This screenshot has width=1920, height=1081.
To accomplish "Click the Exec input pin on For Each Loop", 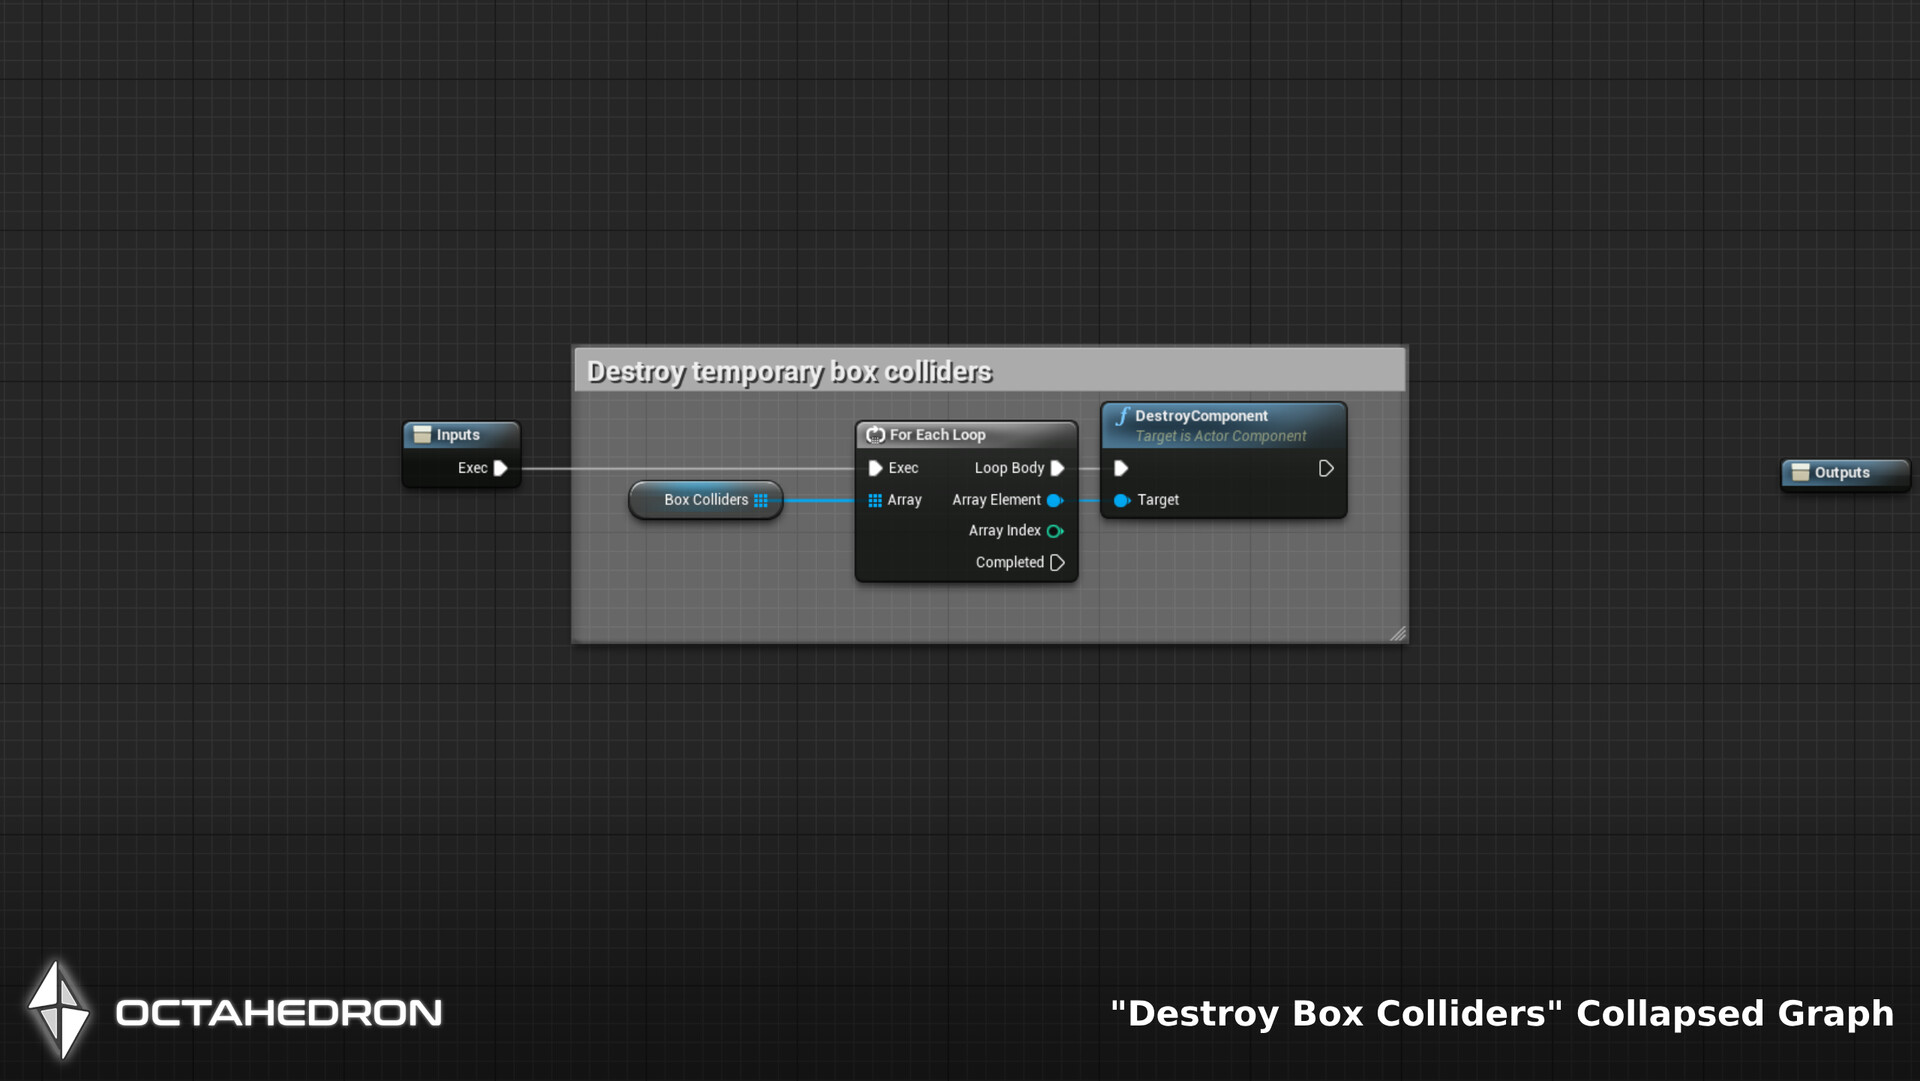I will click(875, 467).
